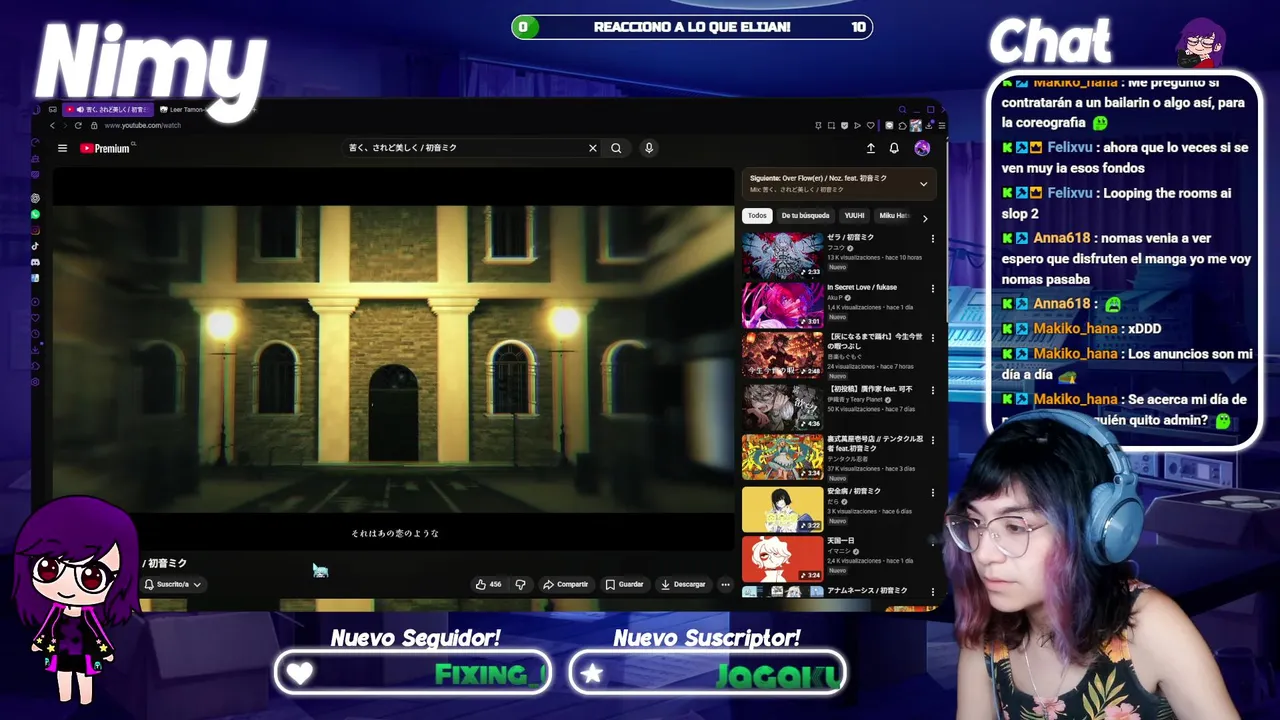Click the Descargar download button
1280x720 pixels.
click(x=683, y=584)
